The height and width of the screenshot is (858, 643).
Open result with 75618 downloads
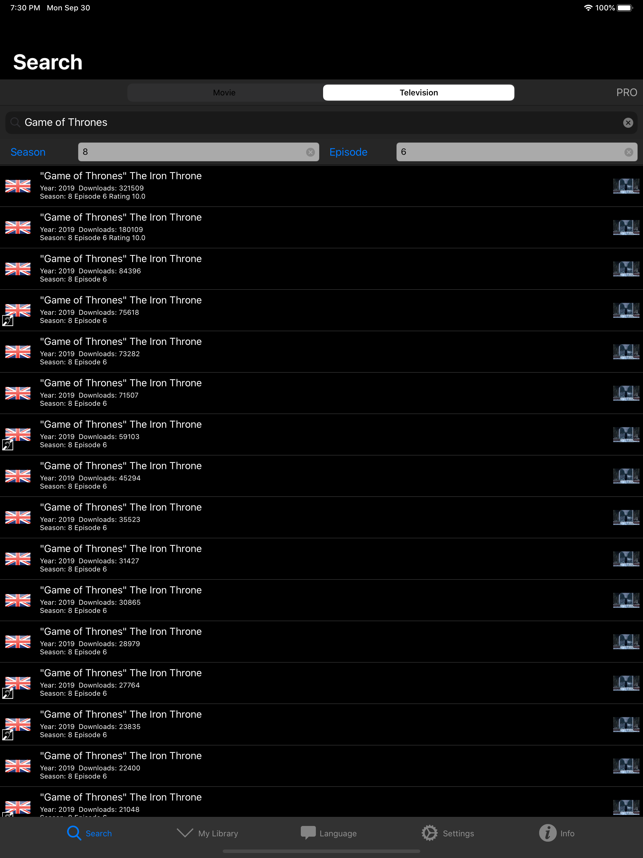tap(321, 310)
